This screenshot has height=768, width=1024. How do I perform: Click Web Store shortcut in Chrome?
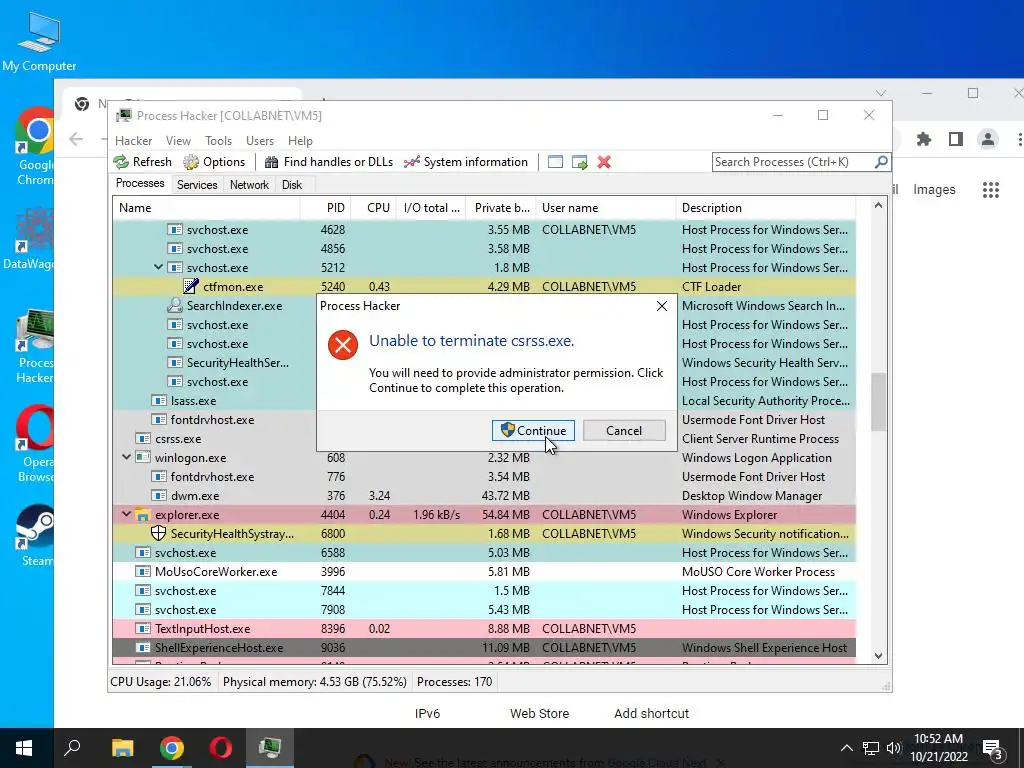[539, 713]
